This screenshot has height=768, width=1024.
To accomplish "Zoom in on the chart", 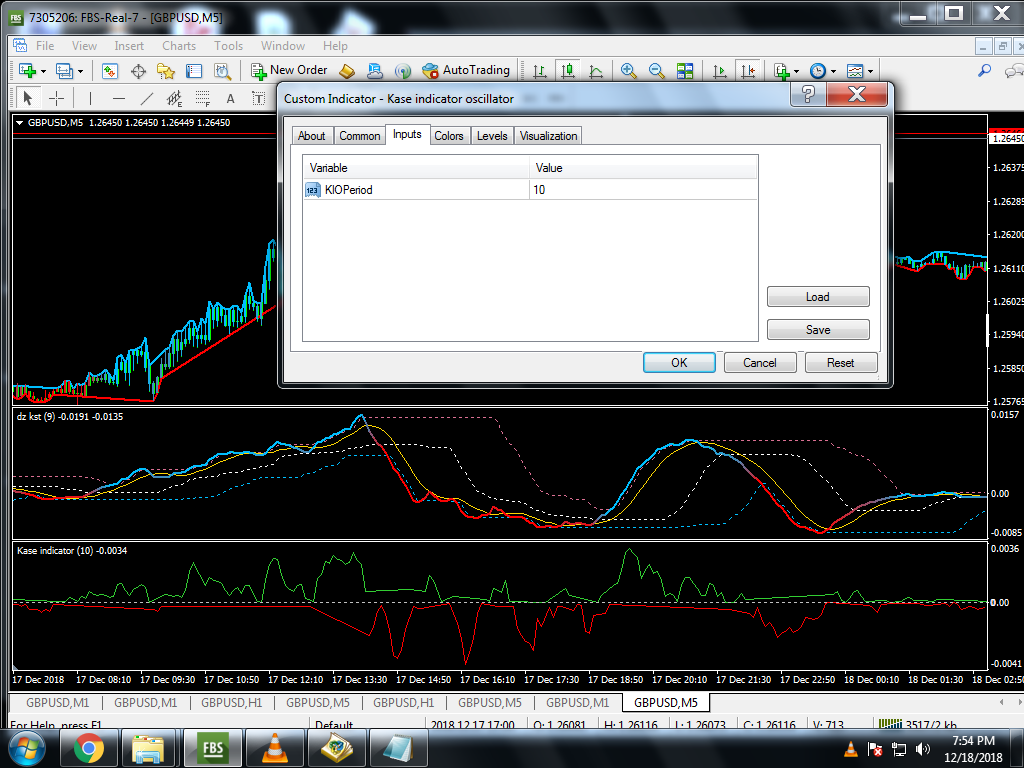I will 629,71.
